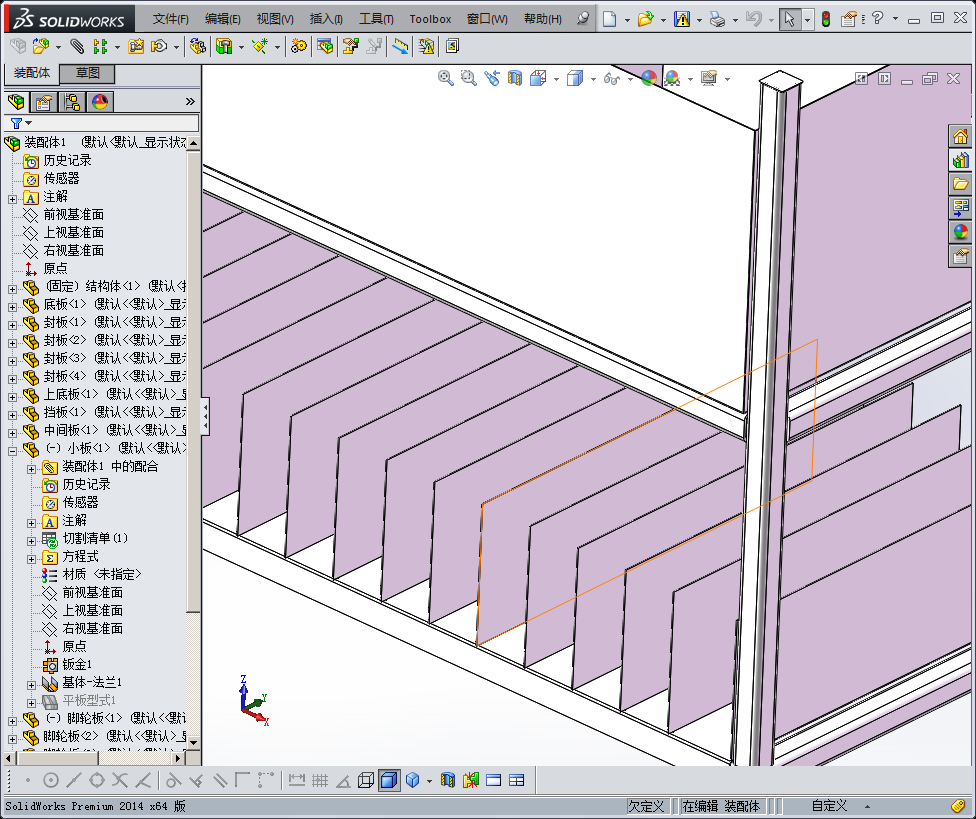Open Reference Geometry tool
This screenshot has width=976, height=819.
[259, 46]
